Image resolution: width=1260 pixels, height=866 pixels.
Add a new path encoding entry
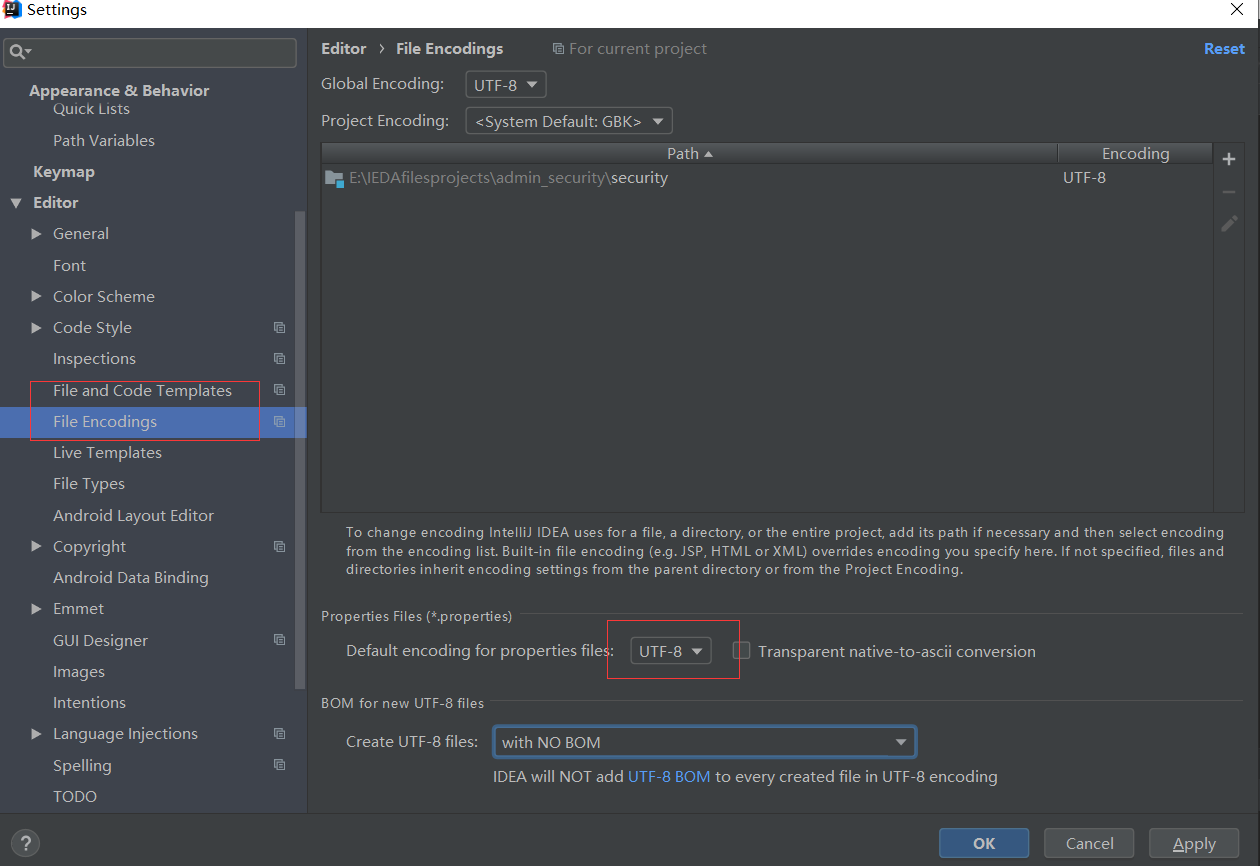tap(1229, 159)
